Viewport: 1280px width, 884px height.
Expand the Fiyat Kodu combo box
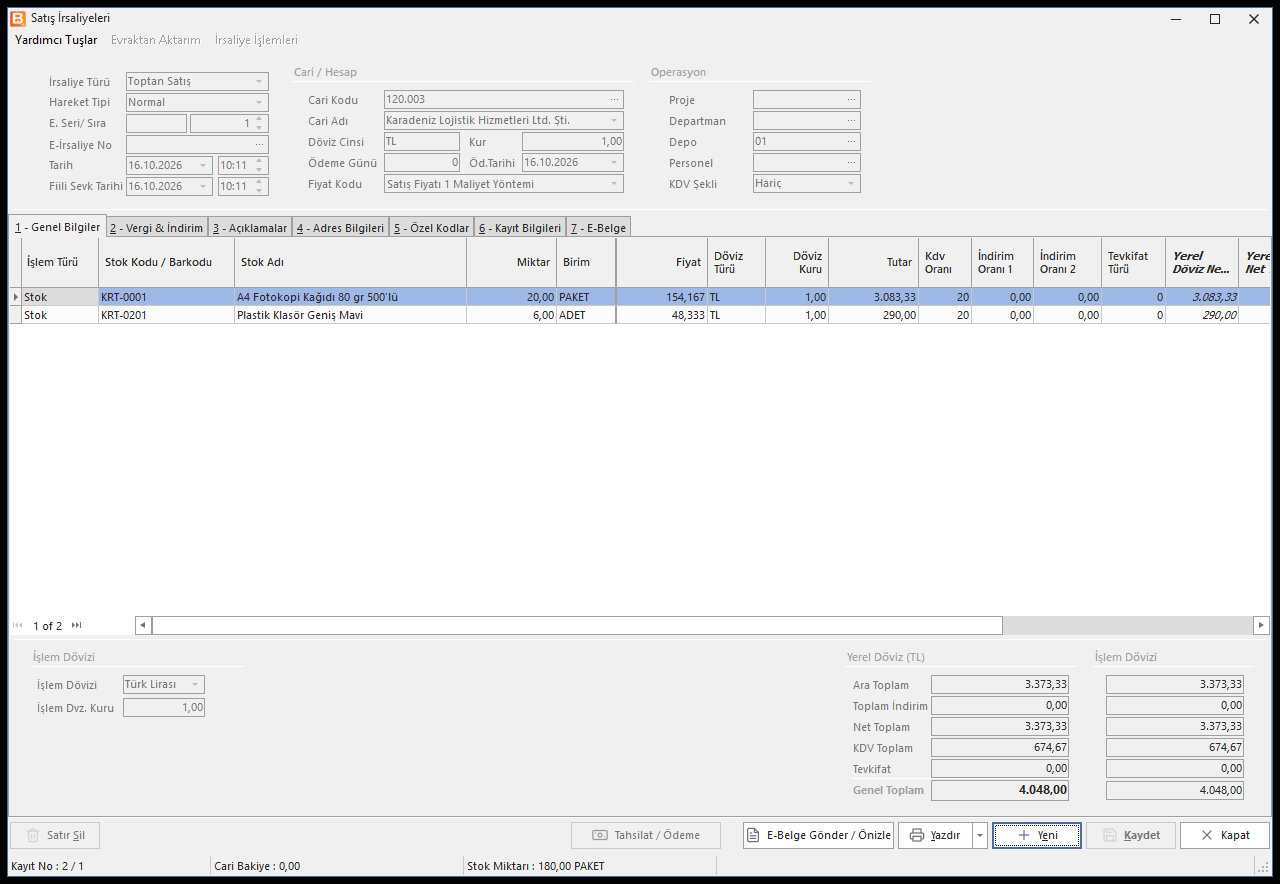pyautogui.click(x=615, y=184)
